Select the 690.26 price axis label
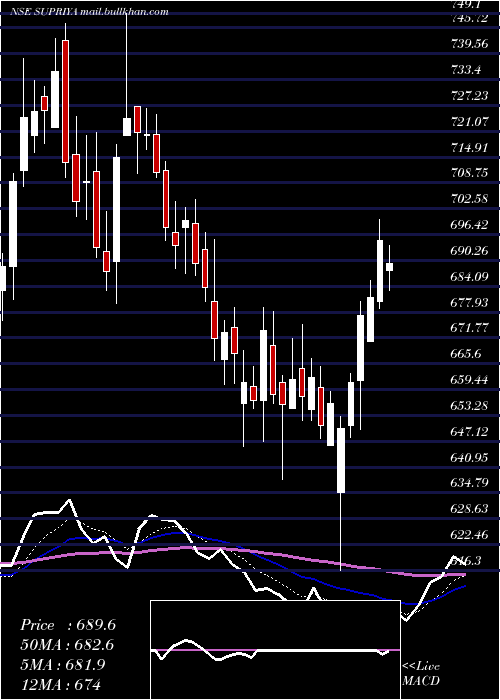The height and width of the screenshot is (700, 500). (x=467, y=251)
